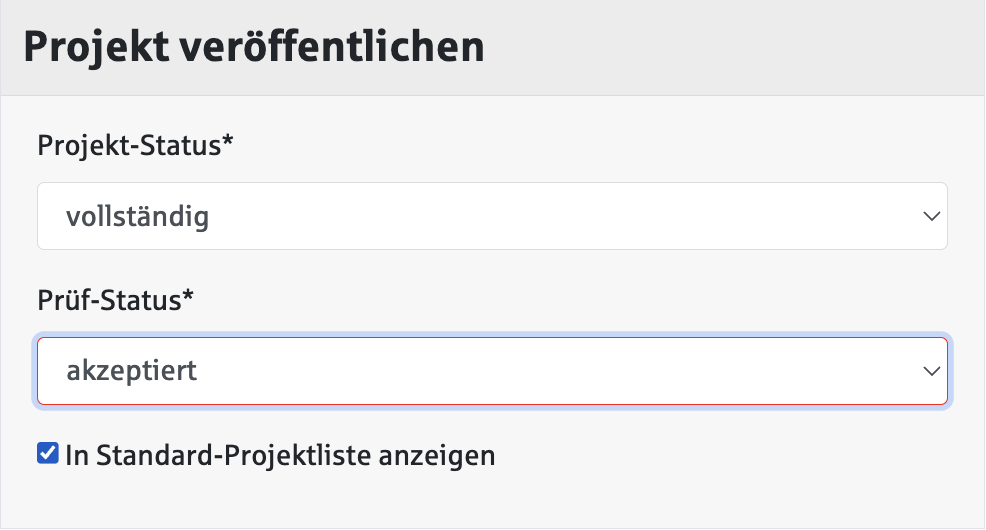Click the 'In Standard-Projektliste anzeigen' label text
The height and width of the screenshot is (530, 986).
point(280,456)
